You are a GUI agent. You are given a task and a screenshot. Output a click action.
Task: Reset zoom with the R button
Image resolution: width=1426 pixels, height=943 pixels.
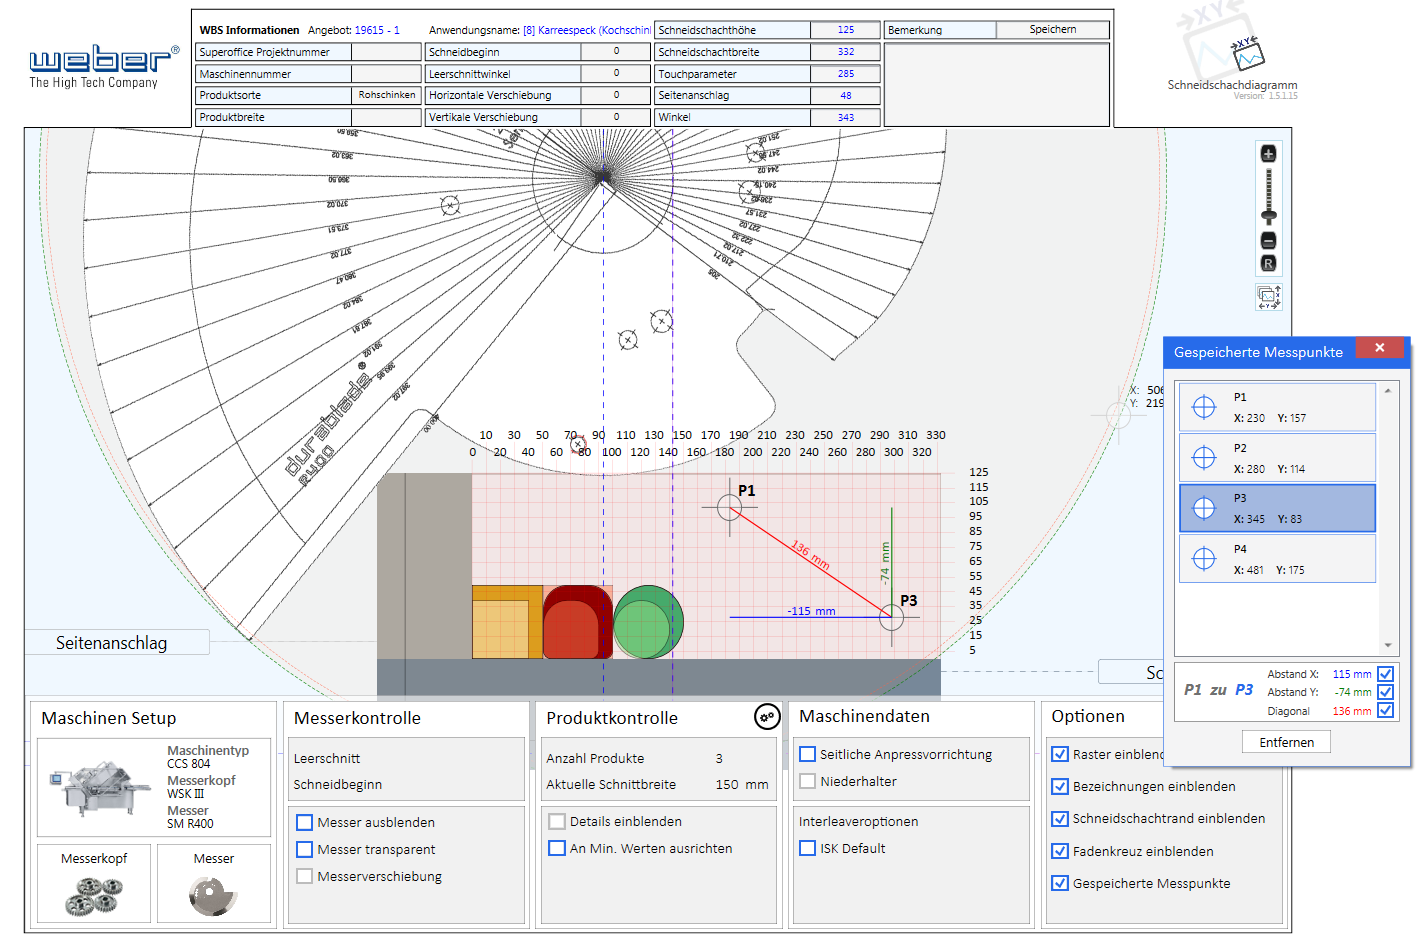click(1268, 264)
